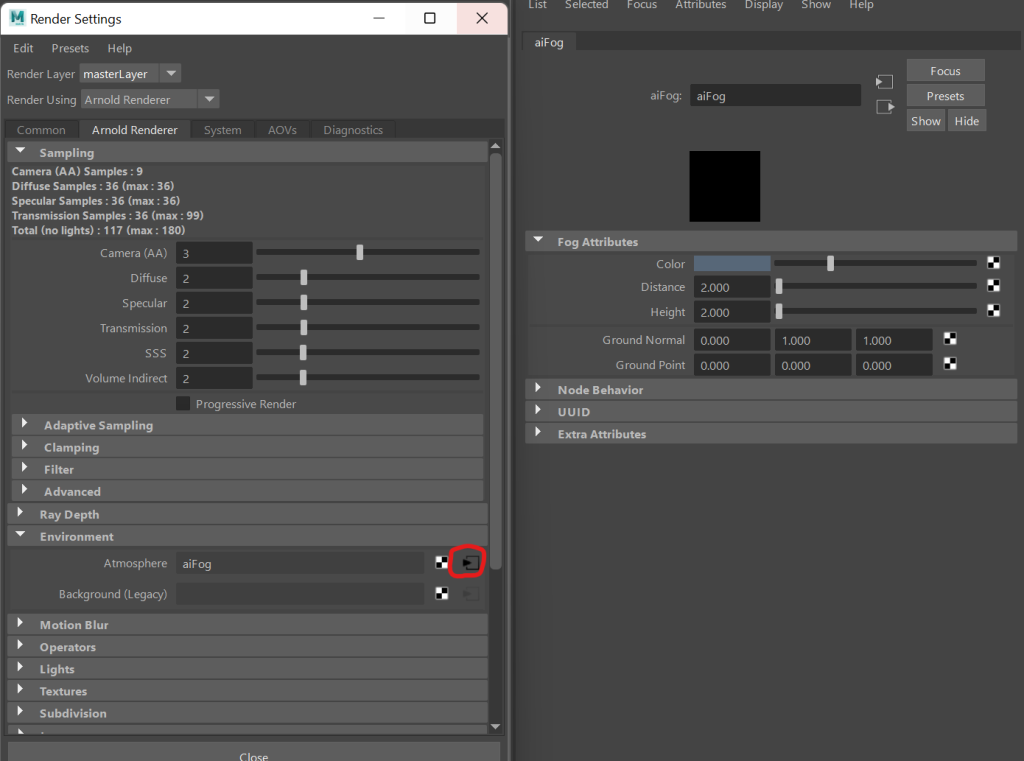The width and height of the screenshot is (1024, 761).
Task: Click the Atmosphere aiFog text field
Action: point(300,563)
